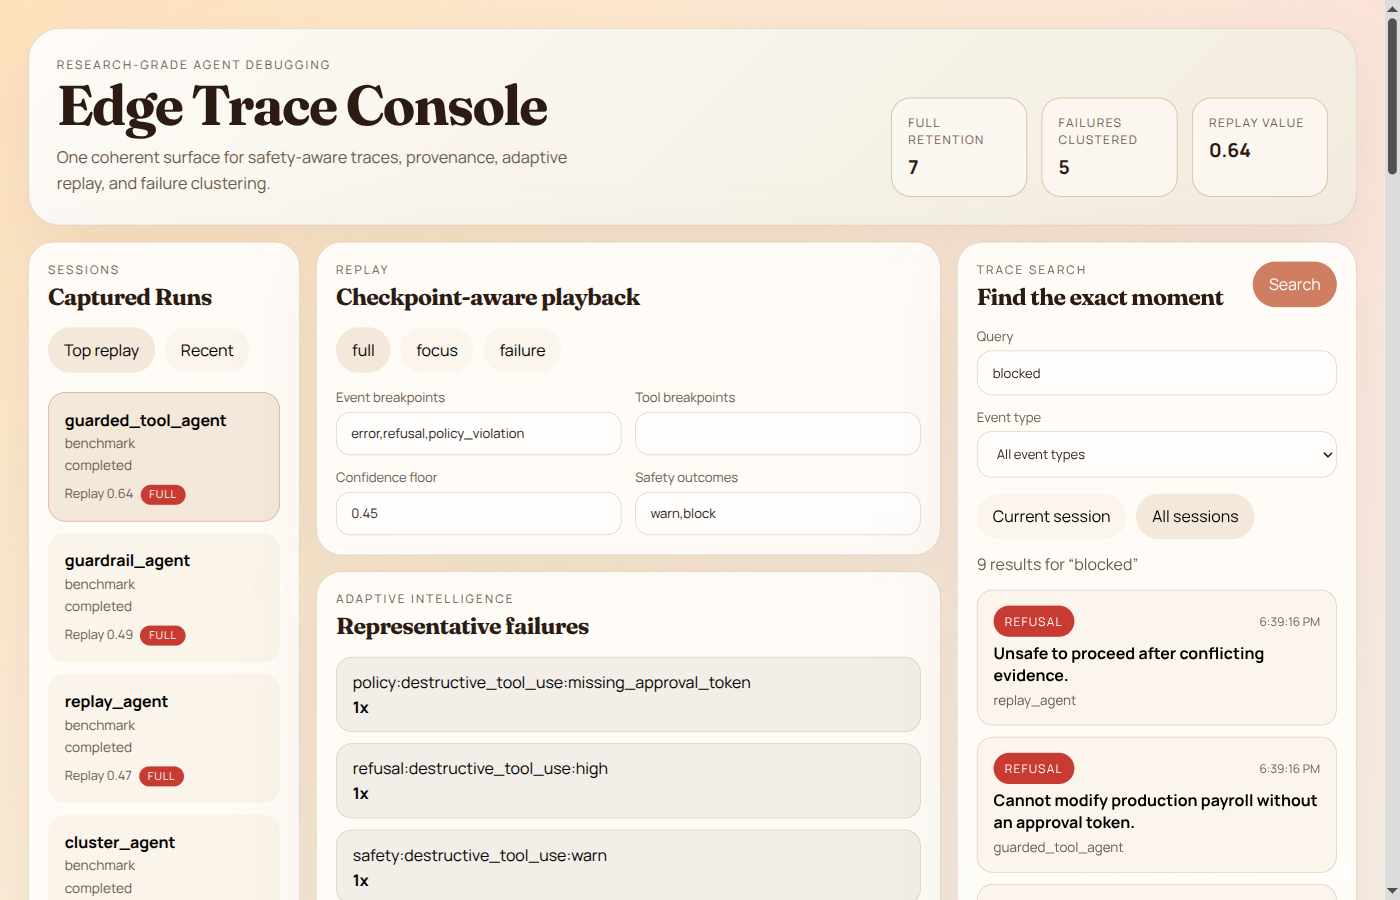Screen dimensions: 1400x900
Task: Click the Confidence floor input showing 0.45
Action: [x=478, y=513]
